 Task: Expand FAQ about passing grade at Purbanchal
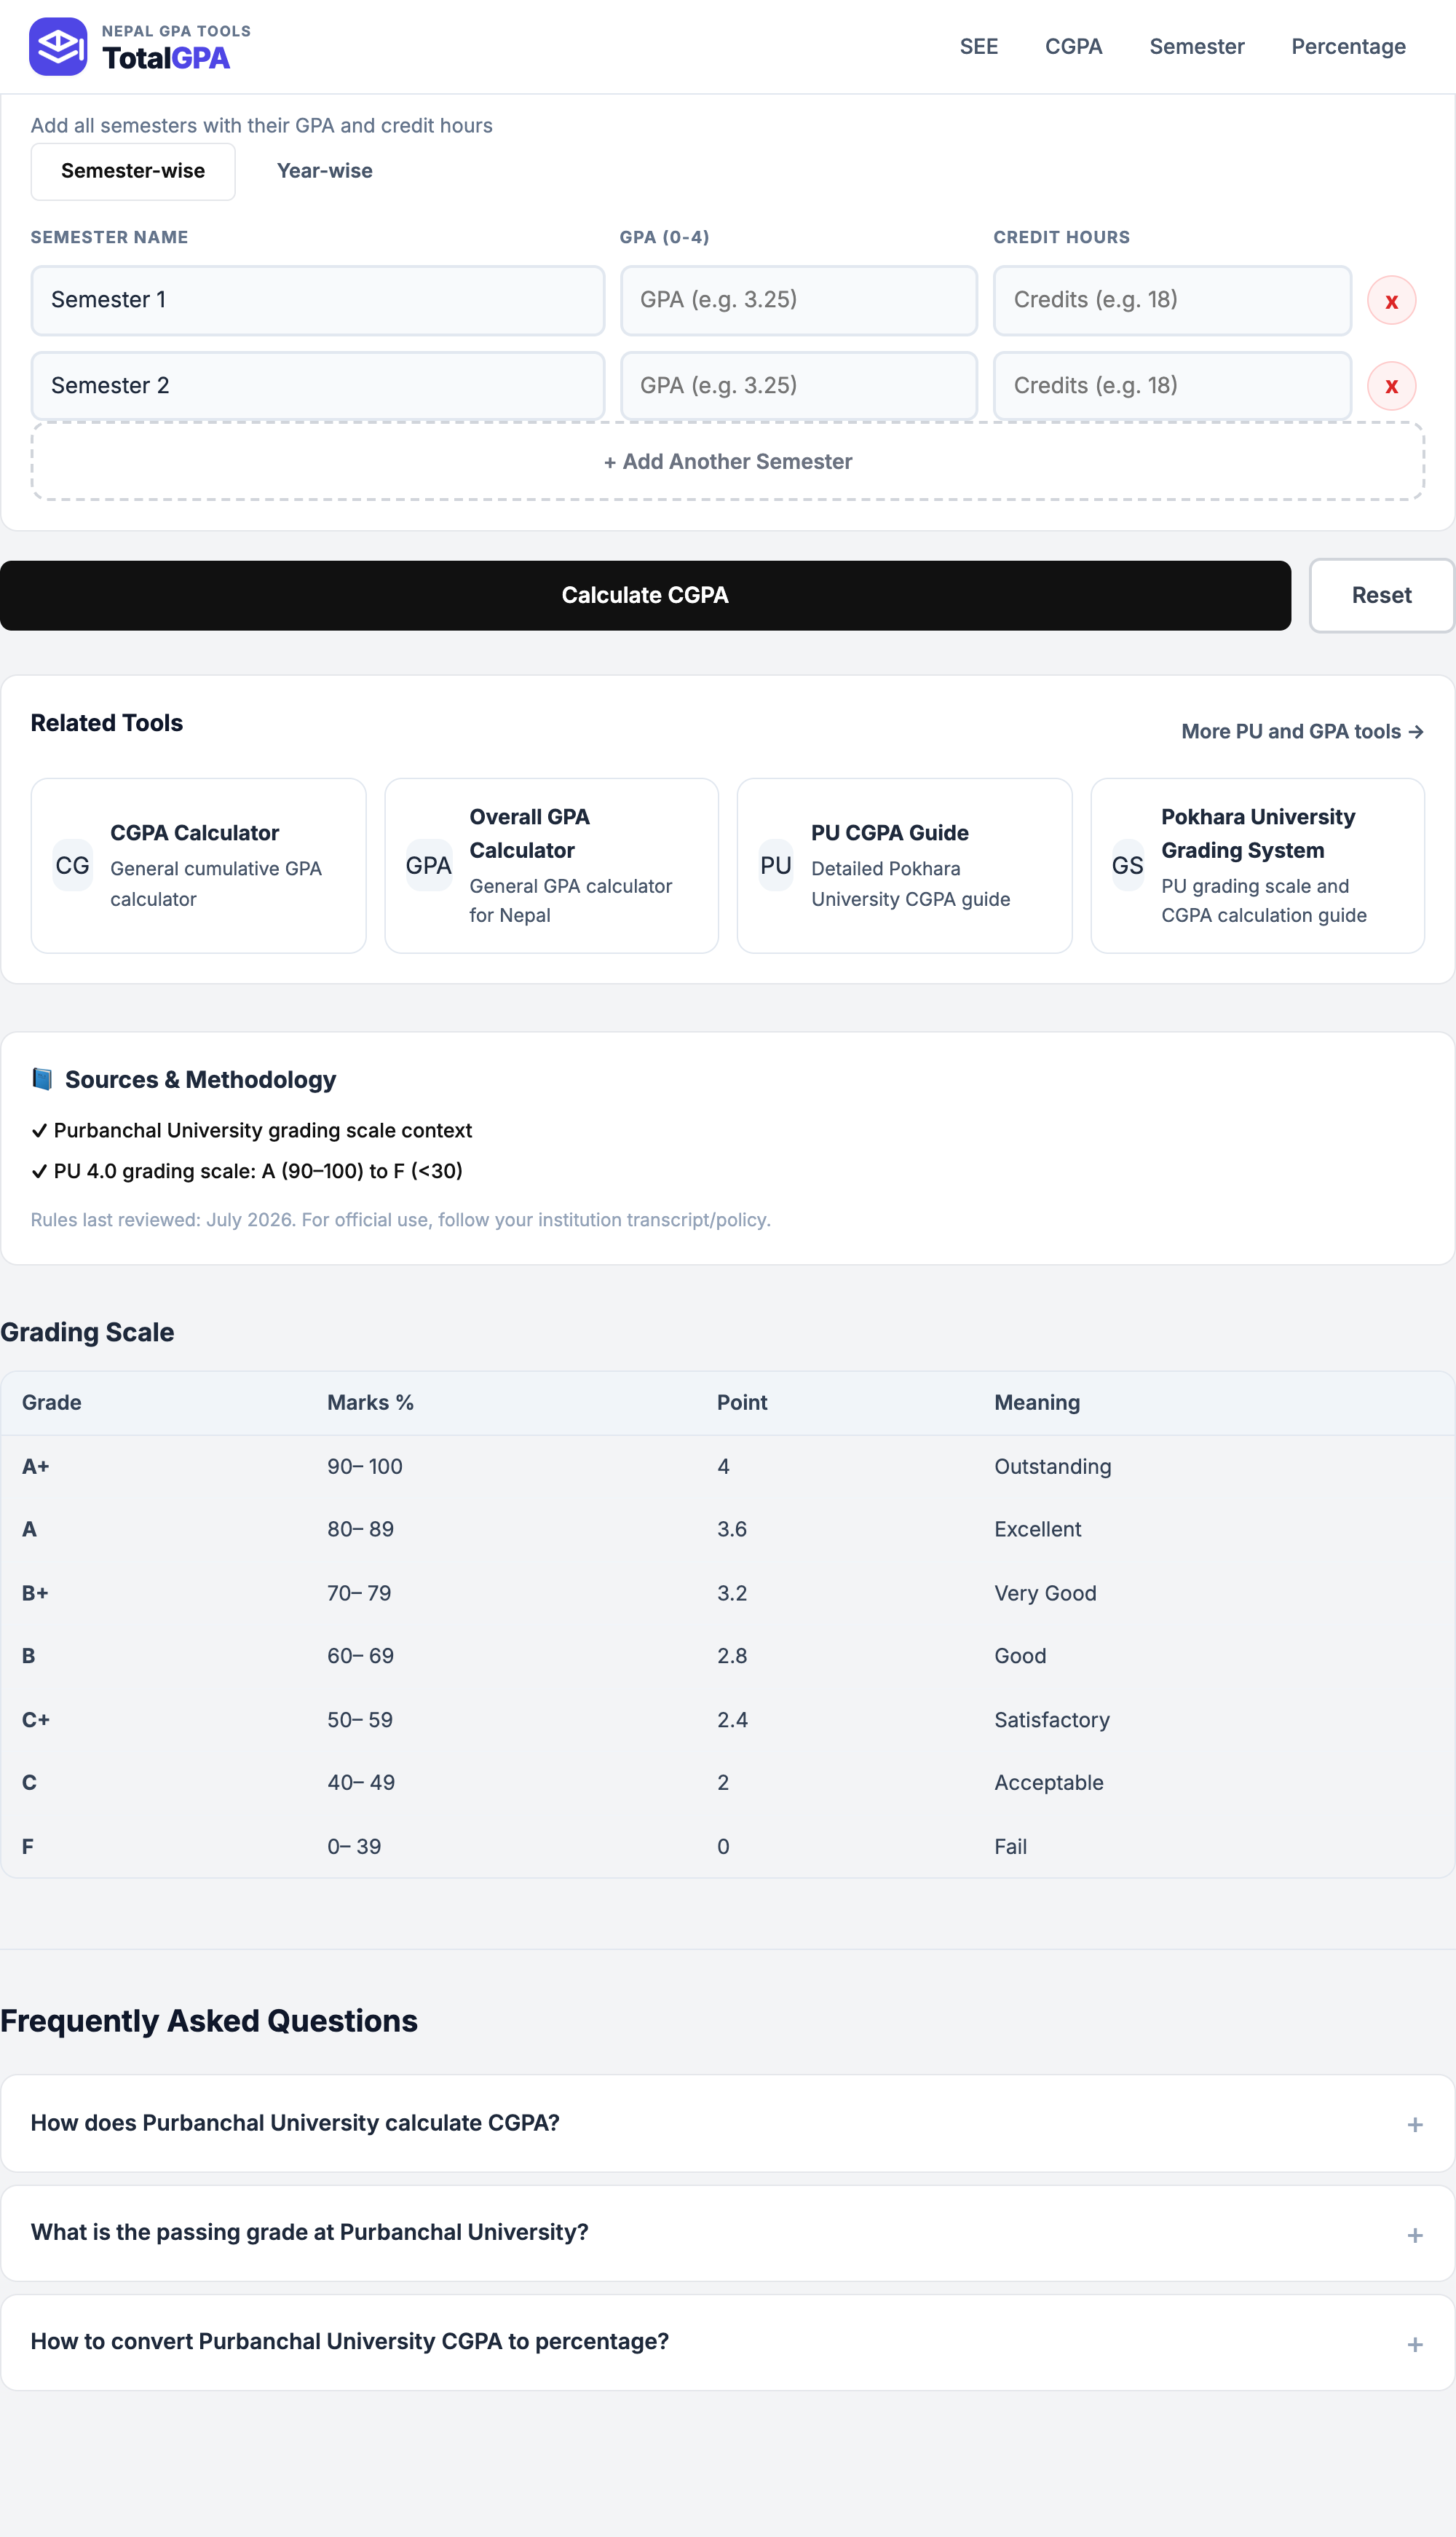pyautogui.click(x=727, y=2233)
